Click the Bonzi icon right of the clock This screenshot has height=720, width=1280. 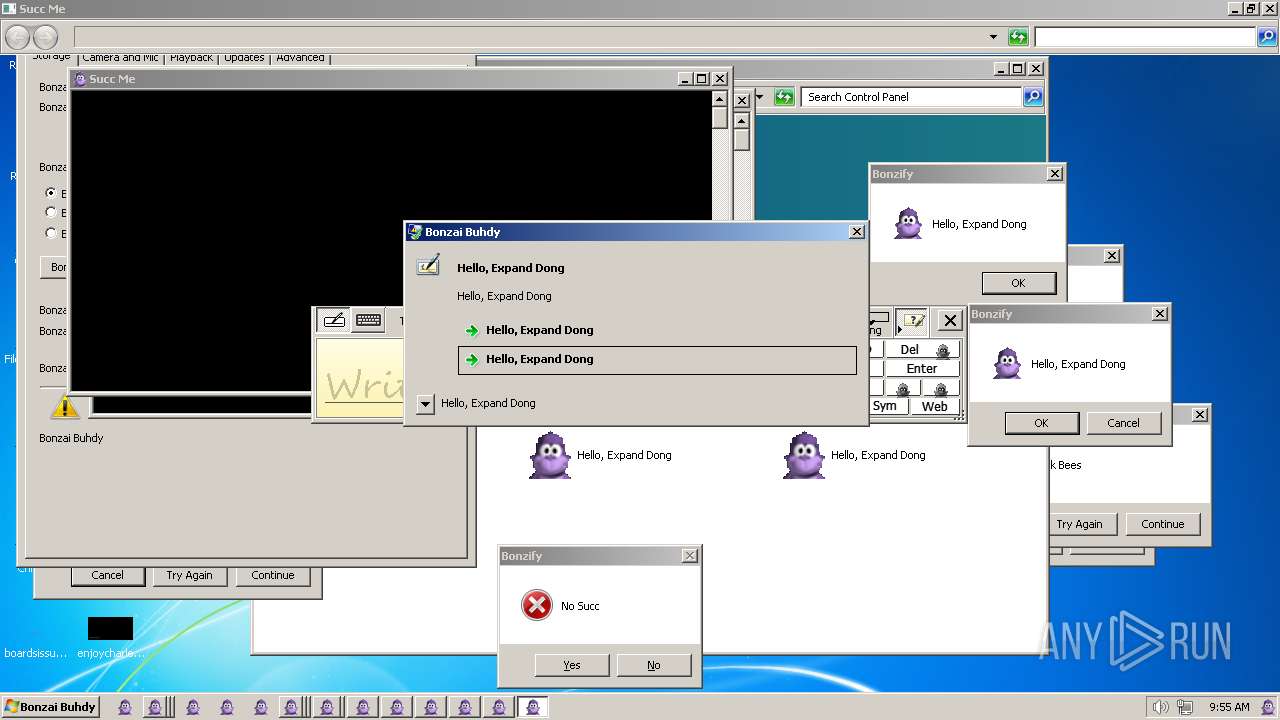pos(1267,707)
